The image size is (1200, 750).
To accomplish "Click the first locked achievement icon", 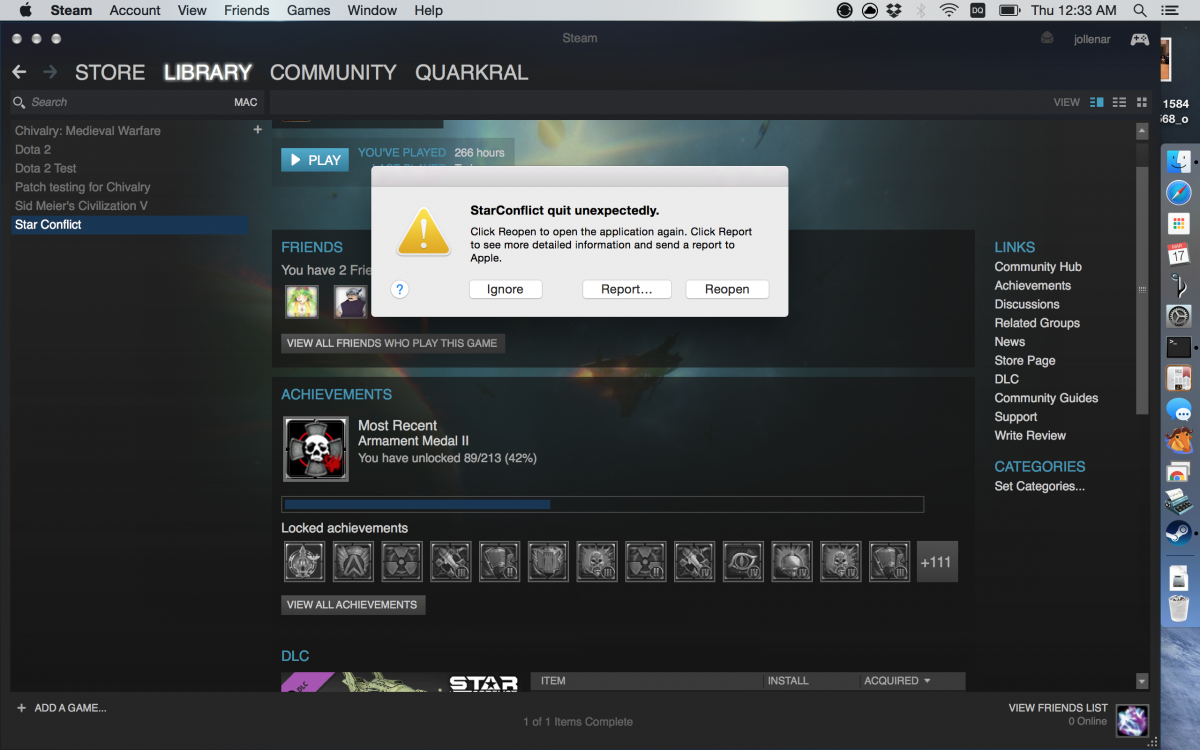I will [x=304, y=562].
